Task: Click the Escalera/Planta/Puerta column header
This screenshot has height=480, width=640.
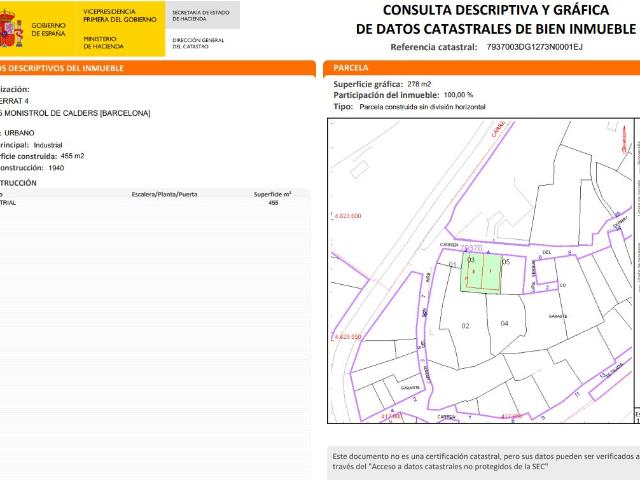Action: [x=165, y=193]
